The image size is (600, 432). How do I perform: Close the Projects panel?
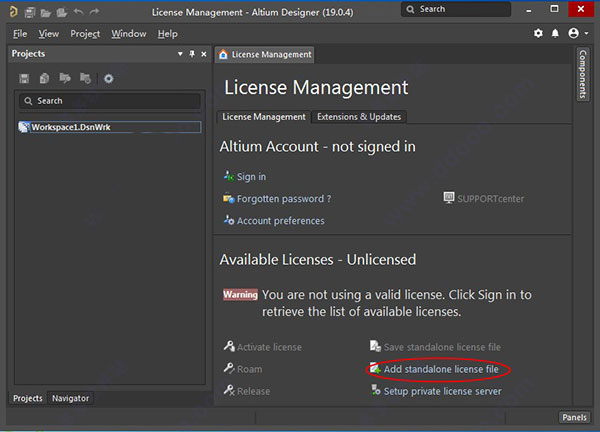click(204, 54)
